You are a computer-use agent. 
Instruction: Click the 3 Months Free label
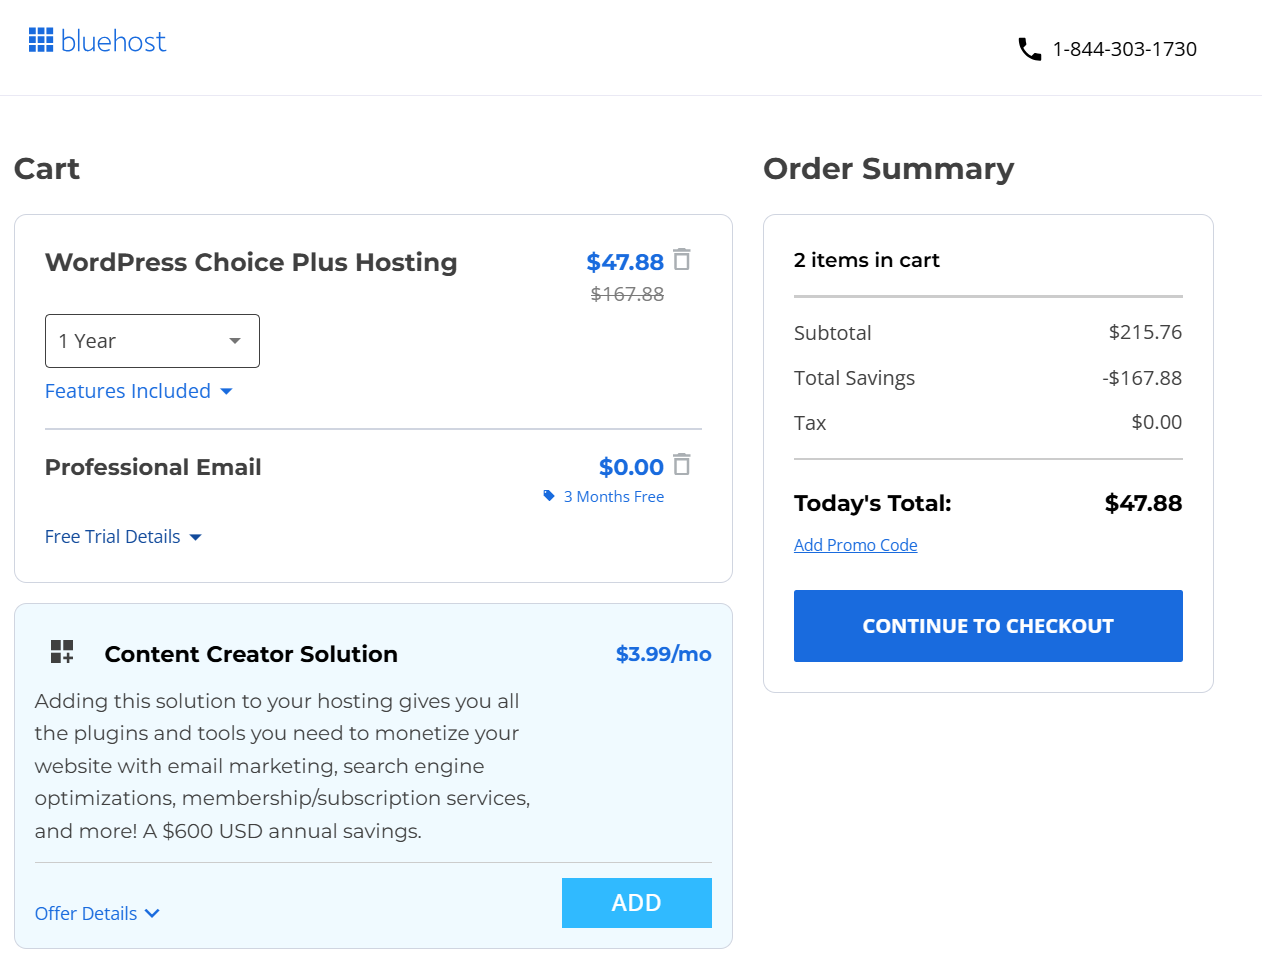(x=614, y=496)
